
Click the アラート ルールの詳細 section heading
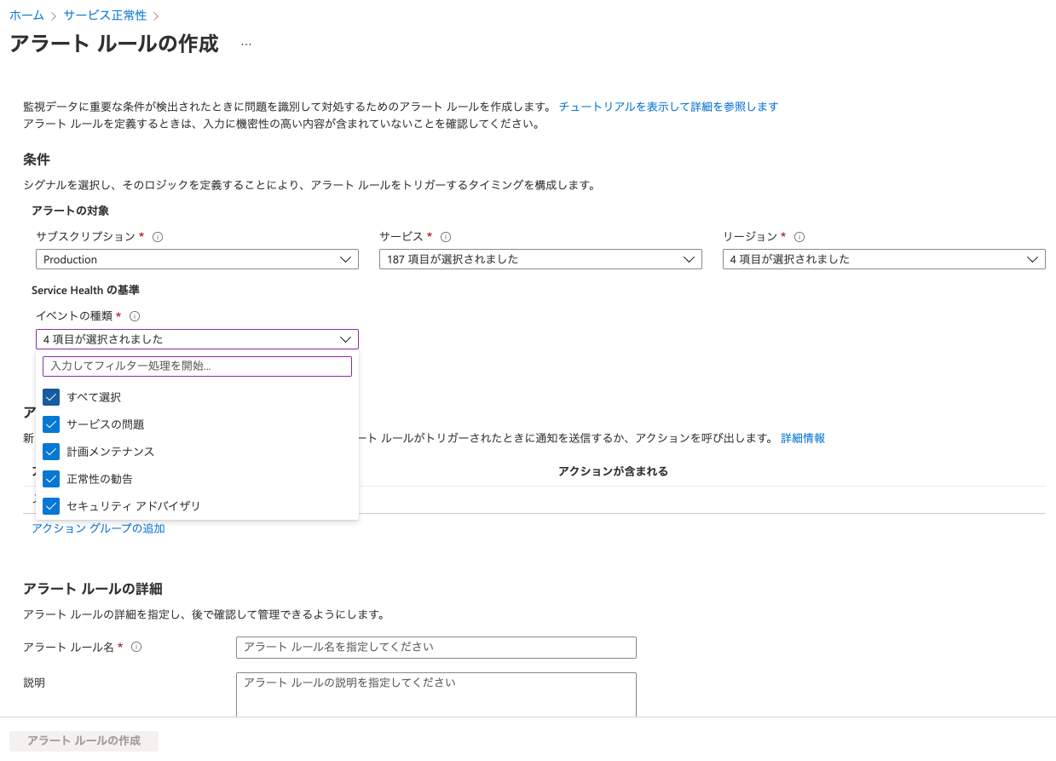coord(93,589)
